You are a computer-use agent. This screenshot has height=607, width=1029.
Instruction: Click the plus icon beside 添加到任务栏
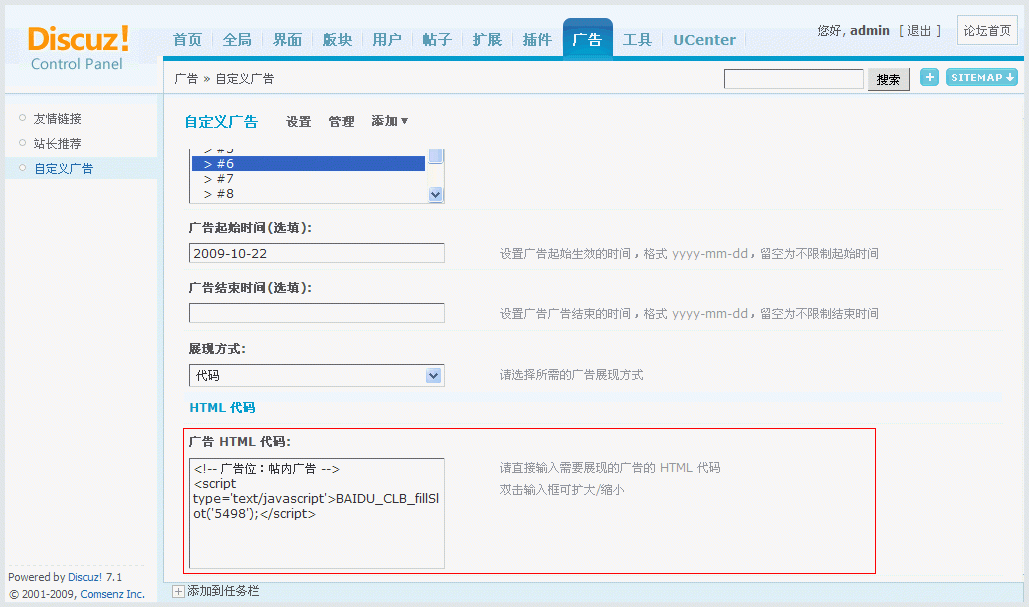(178, 591)
